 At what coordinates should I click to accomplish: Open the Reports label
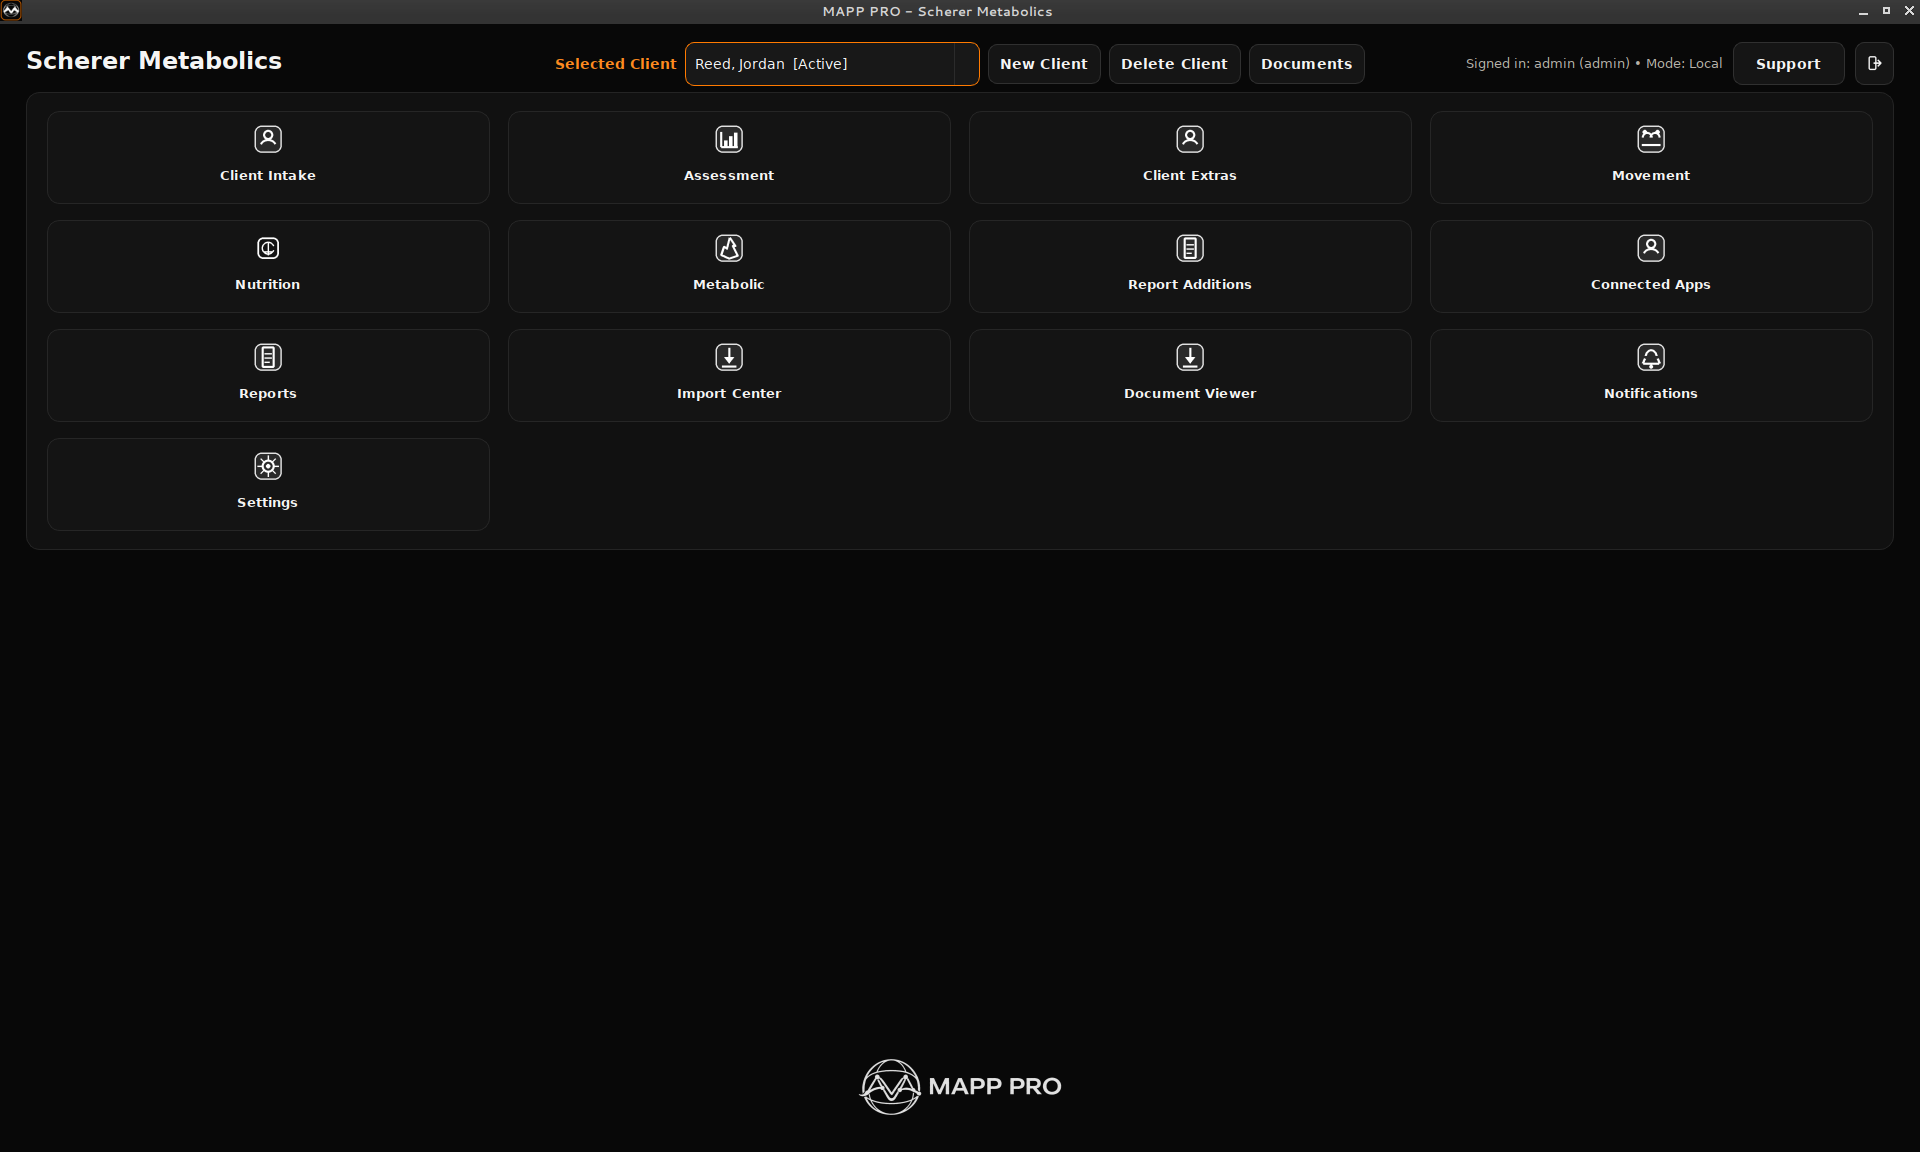tap(268, 394)
